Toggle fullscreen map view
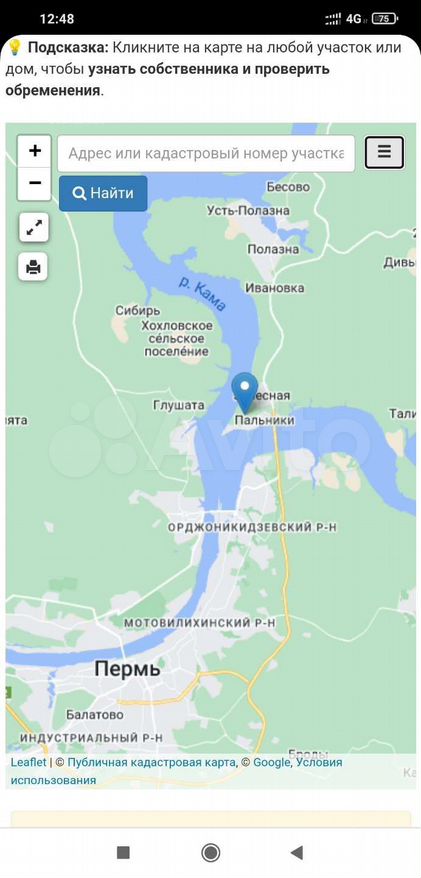The height and width of the screenshot is (878, 421). click(34, 227)
